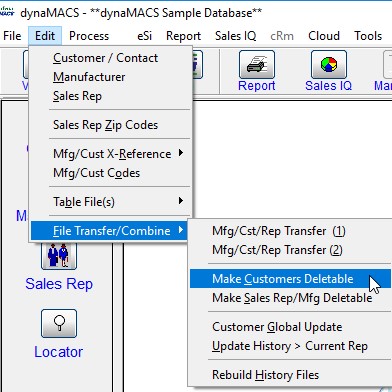Select Sales Rep entry in Edit menu
Viewport: 392px width, 392px height.
pyautogui.click(x=111, y=96)
